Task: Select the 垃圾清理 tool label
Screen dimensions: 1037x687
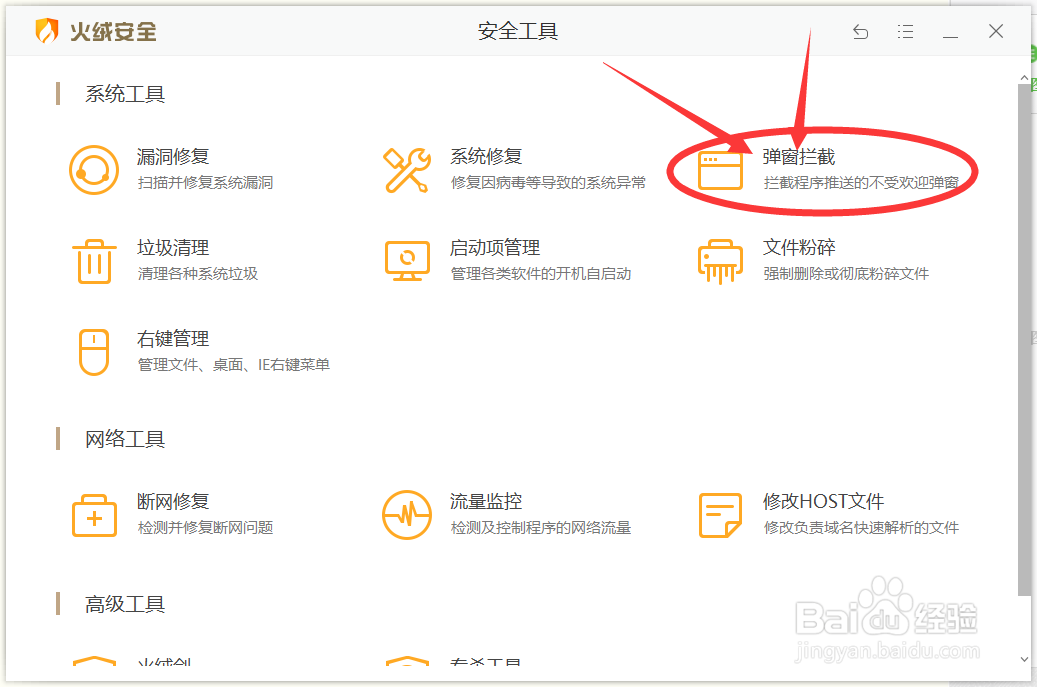Action: [x=173, y=248]
